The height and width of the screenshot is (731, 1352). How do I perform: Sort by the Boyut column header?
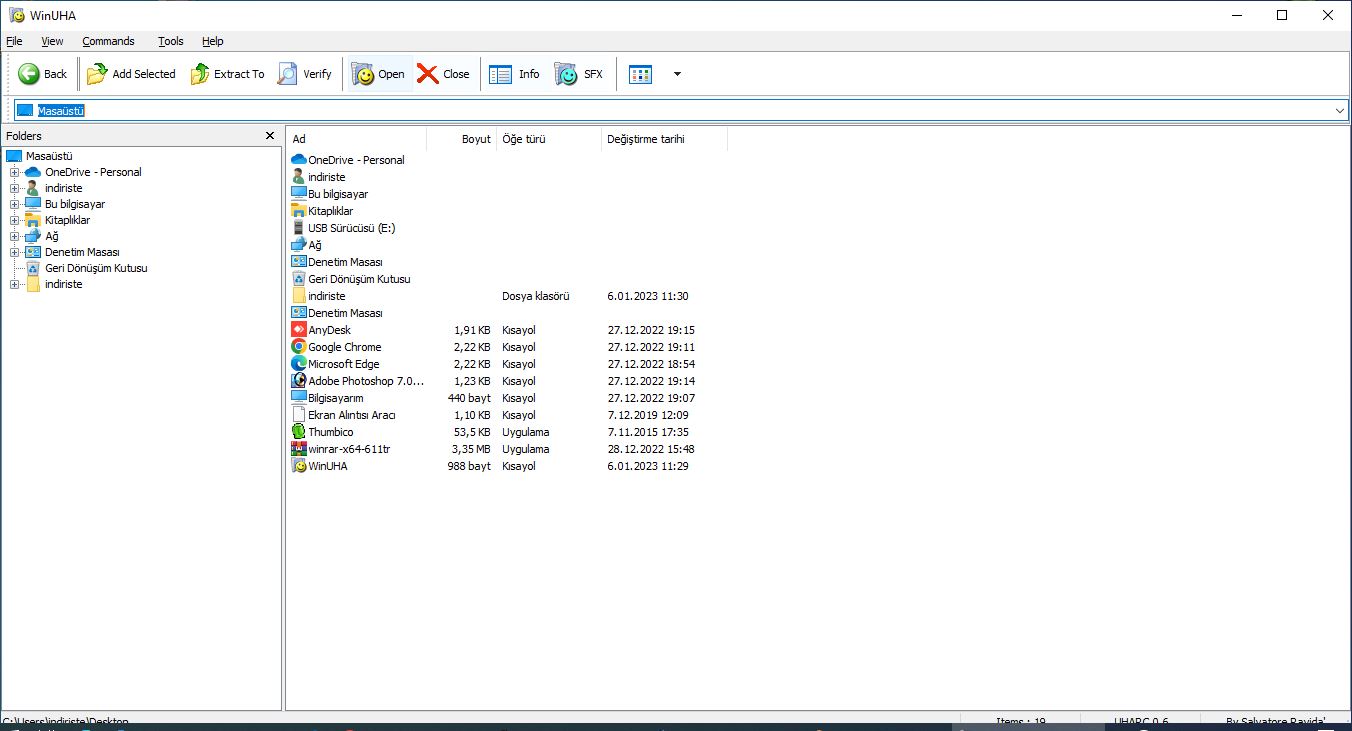(462, 139)
